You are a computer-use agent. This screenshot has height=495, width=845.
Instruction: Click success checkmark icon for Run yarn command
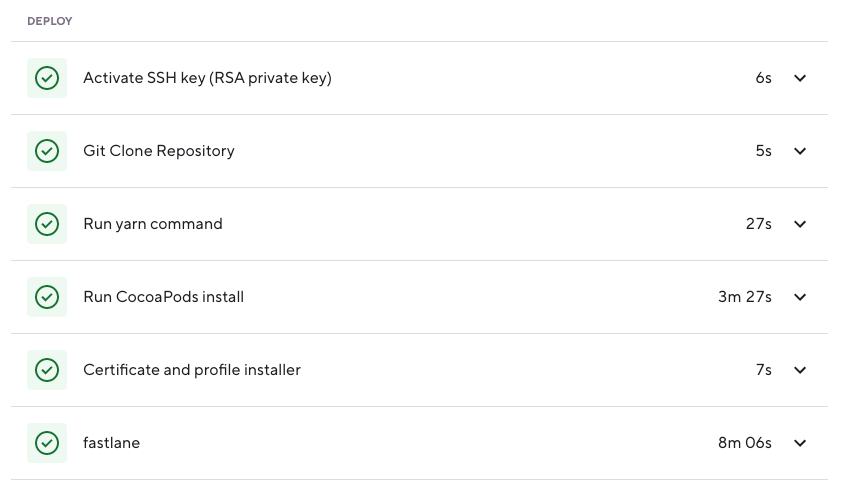47,224
